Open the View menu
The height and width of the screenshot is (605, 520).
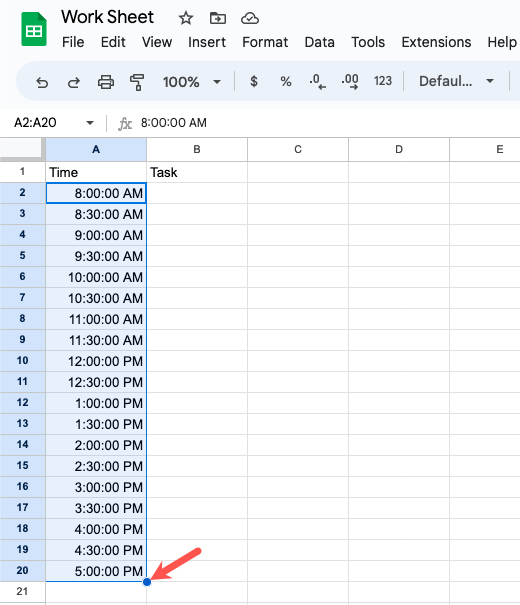click(157, 42)
